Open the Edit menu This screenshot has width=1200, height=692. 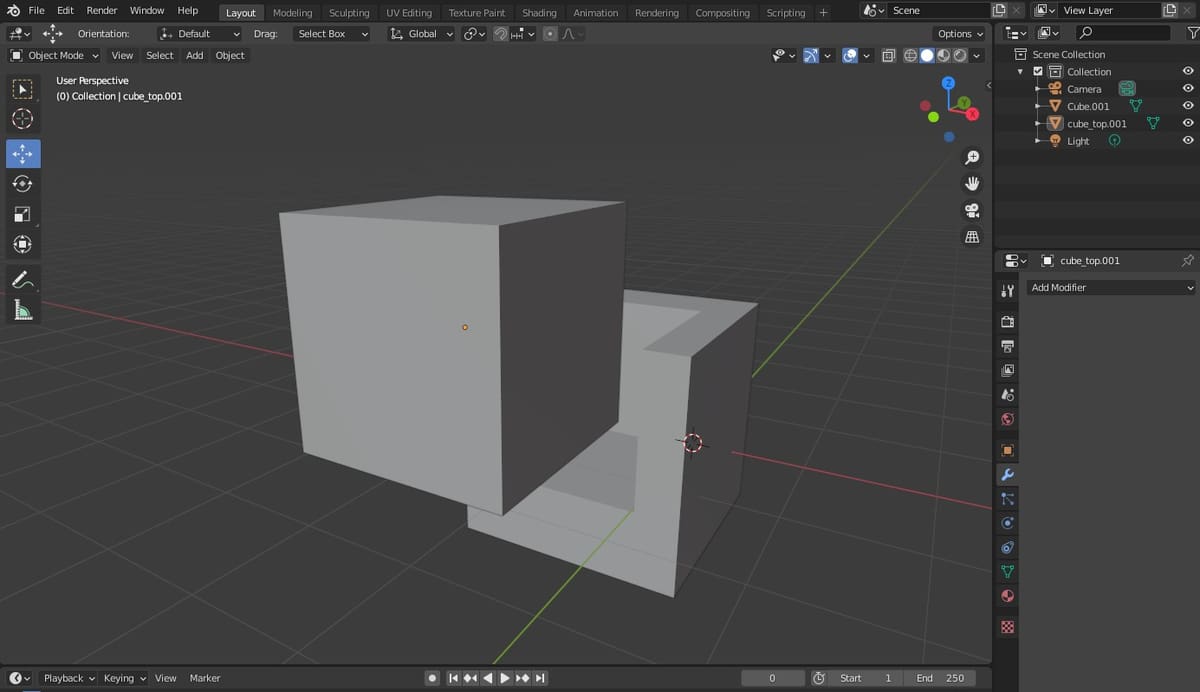[65, 10]
